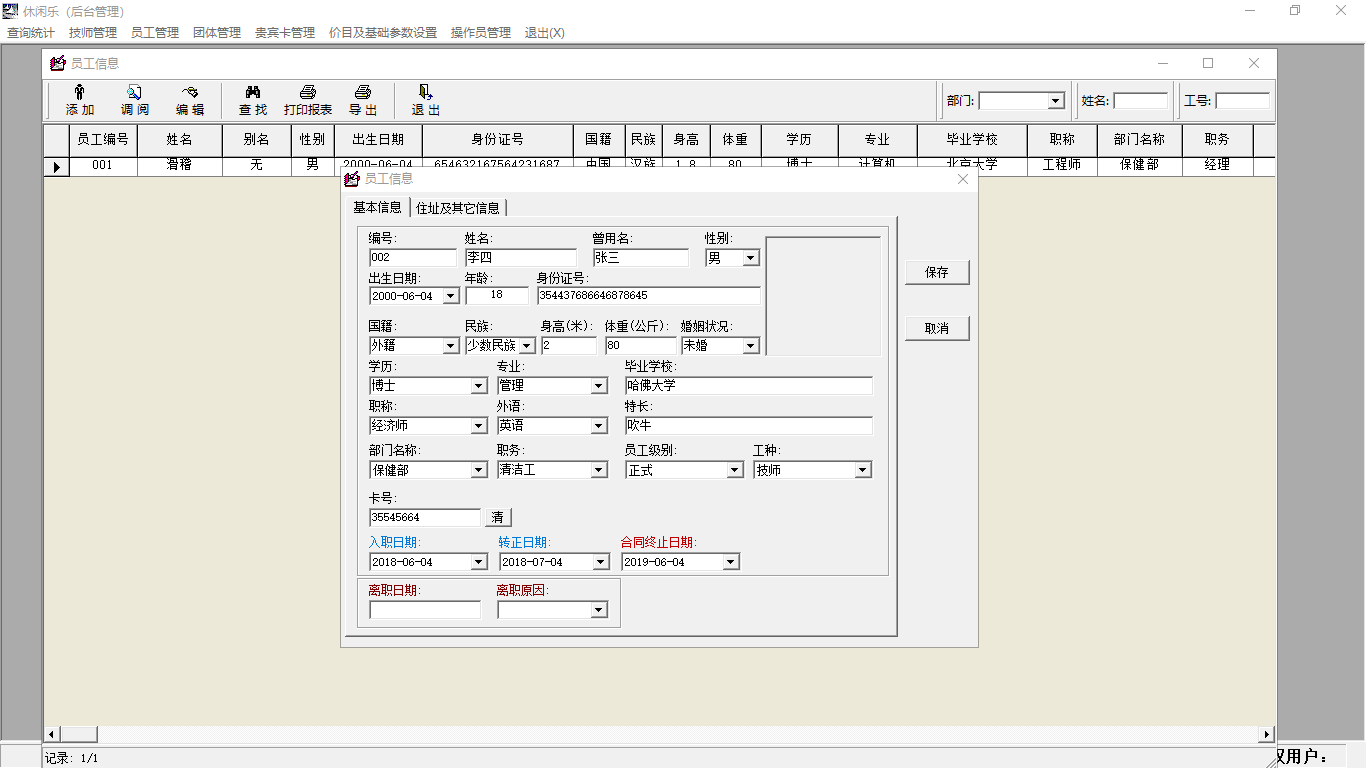The height and width of the screenshot is (768, 1366).
Task: Click the 姓名 search field in toolbar
Action: point(1141,101)
